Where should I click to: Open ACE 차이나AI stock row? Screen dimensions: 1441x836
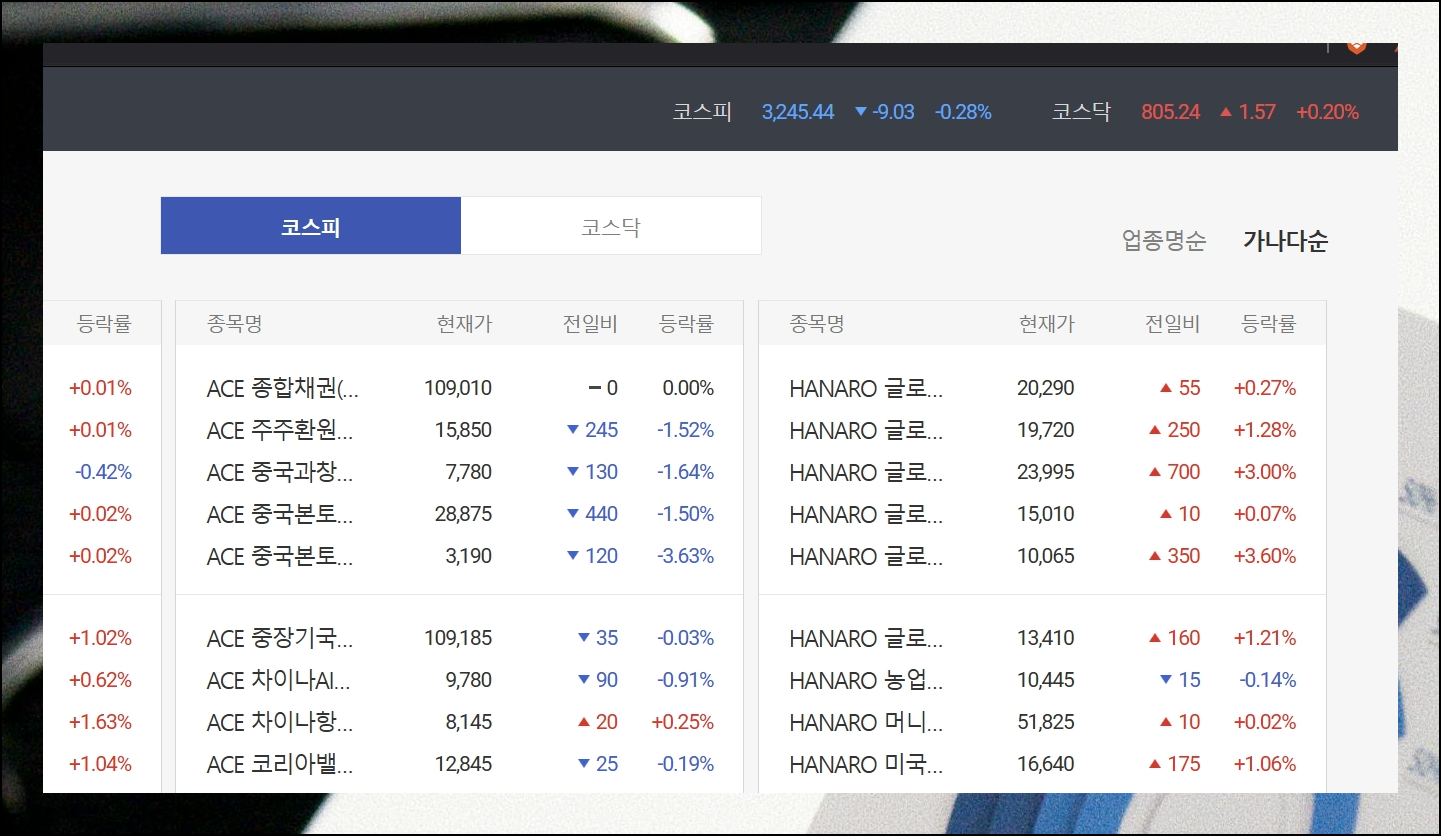pos(460,680)
